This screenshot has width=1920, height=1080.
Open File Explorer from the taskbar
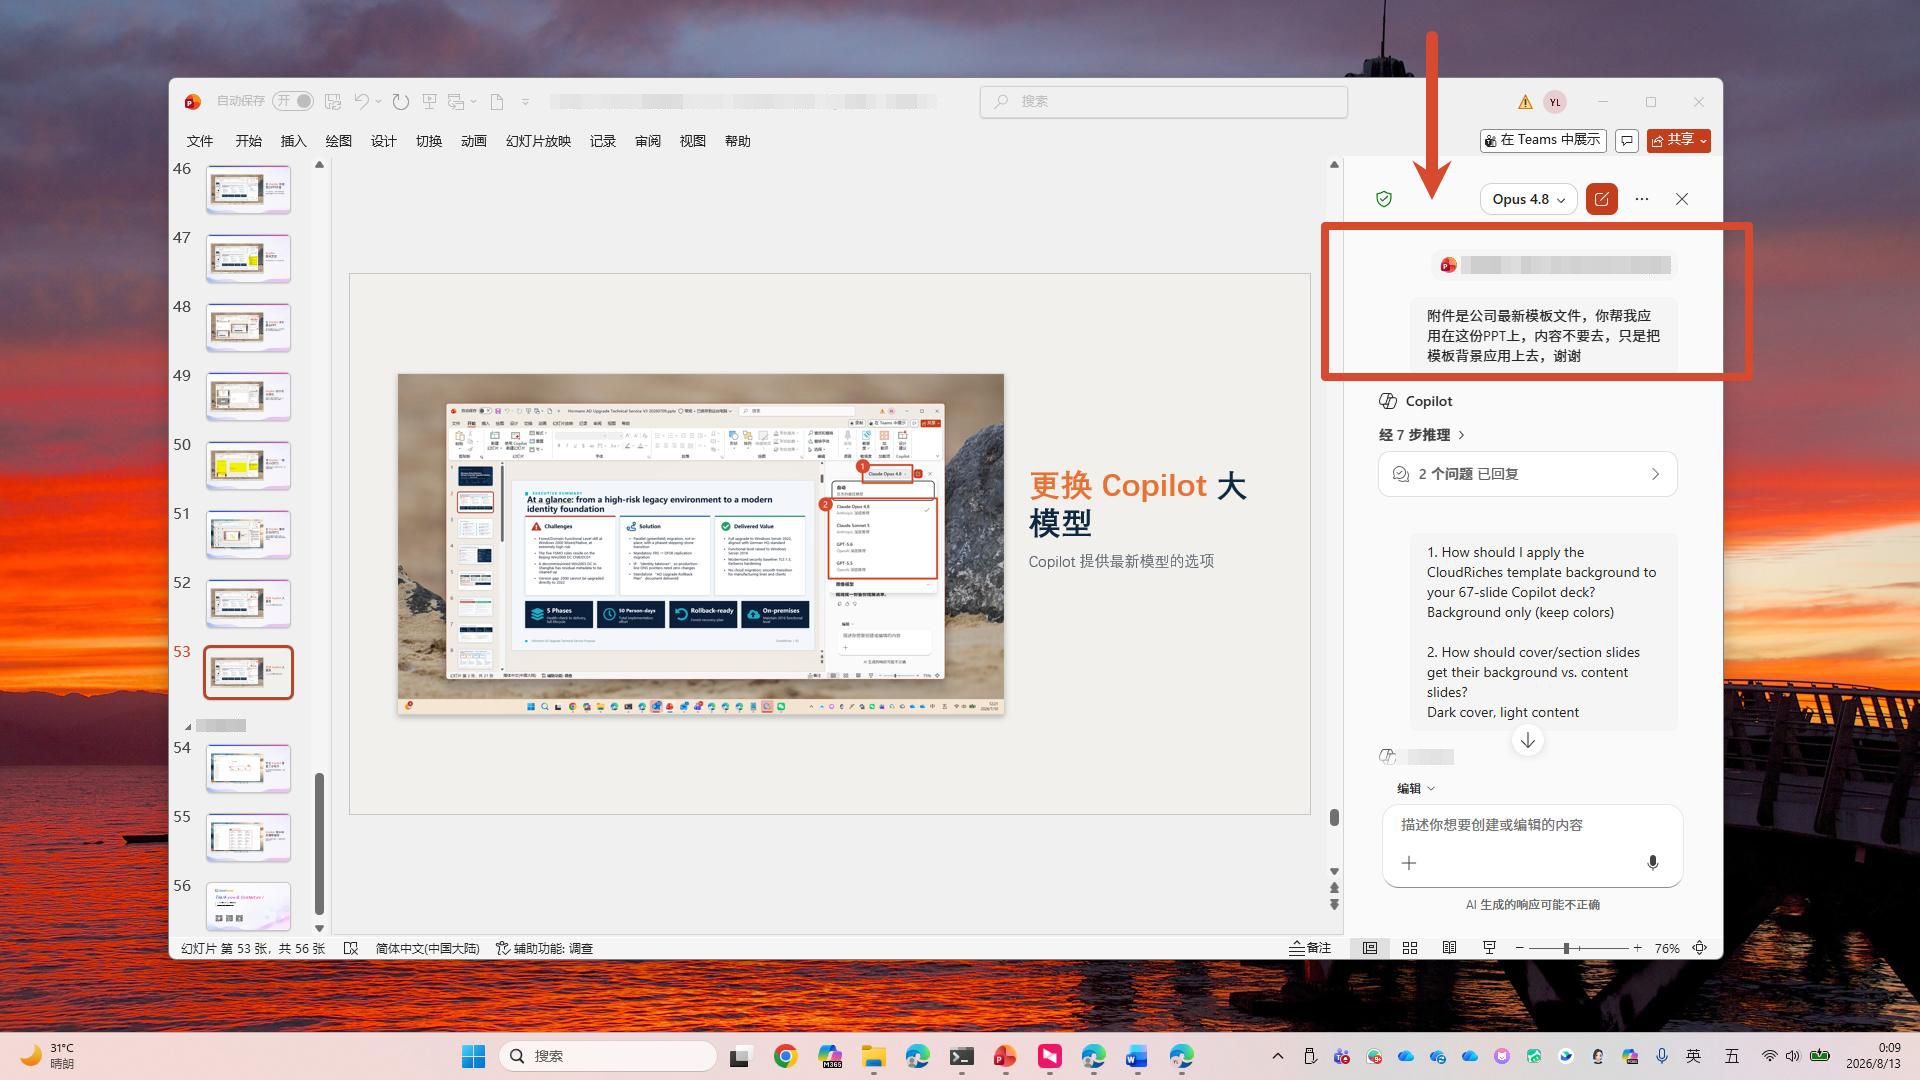coord(874,1056)
